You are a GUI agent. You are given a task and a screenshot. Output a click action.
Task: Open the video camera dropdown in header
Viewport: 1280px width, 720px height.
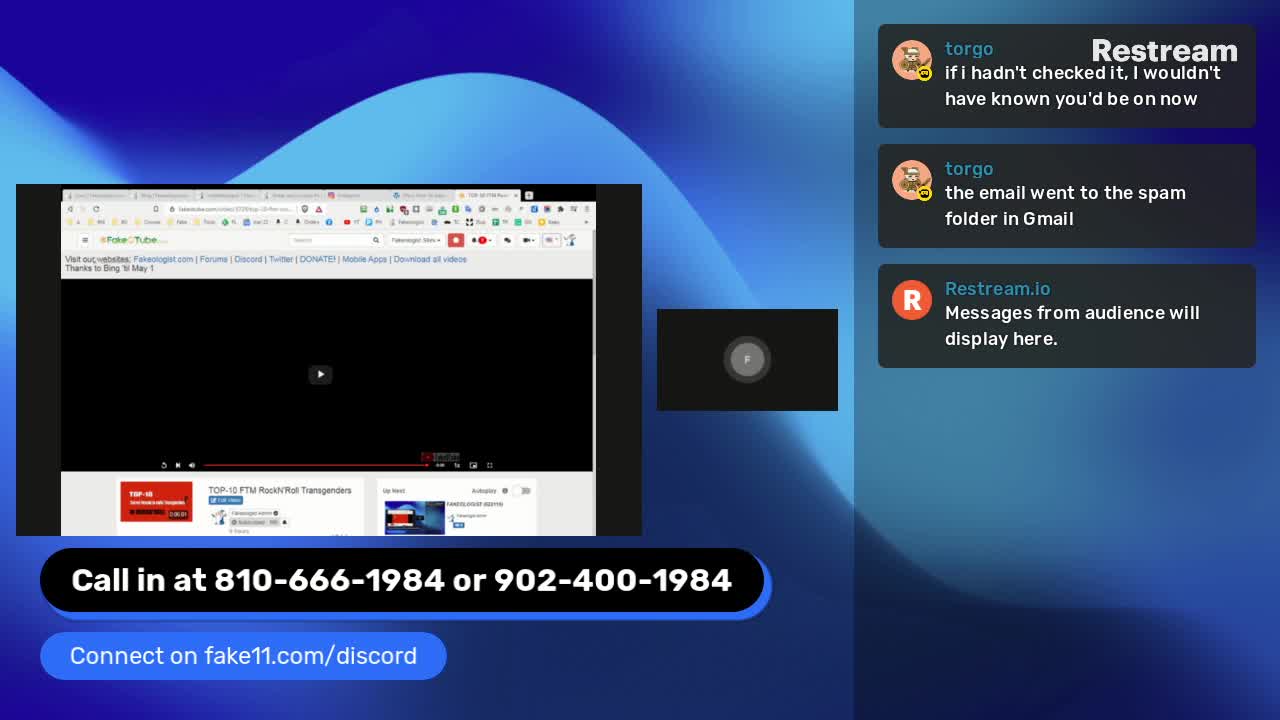tap(530, 240)
